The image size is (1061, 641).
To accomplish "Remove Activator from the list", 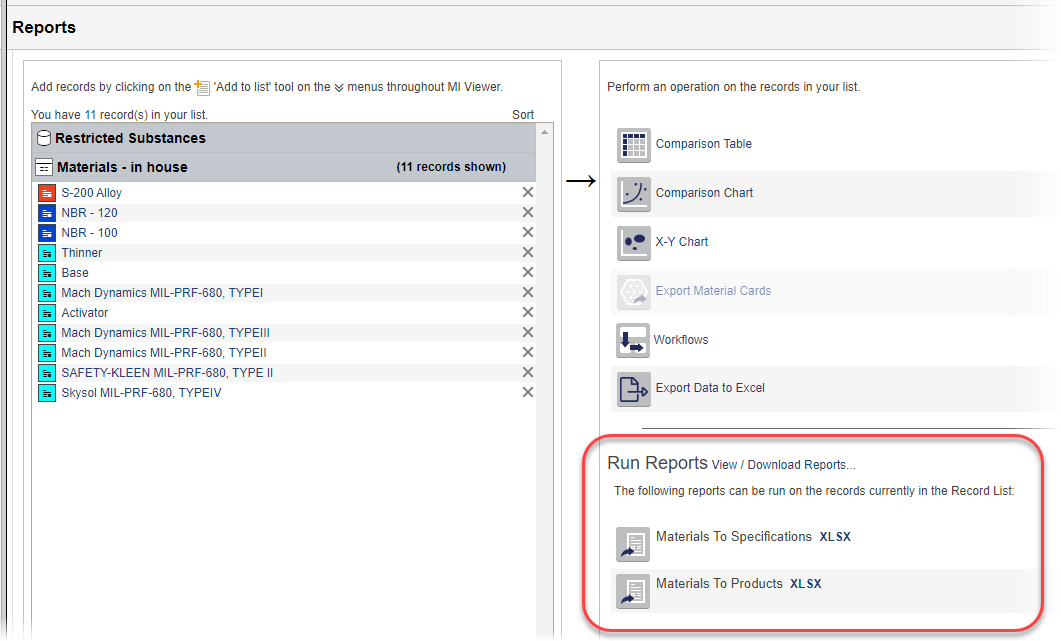I will [528, 312].
